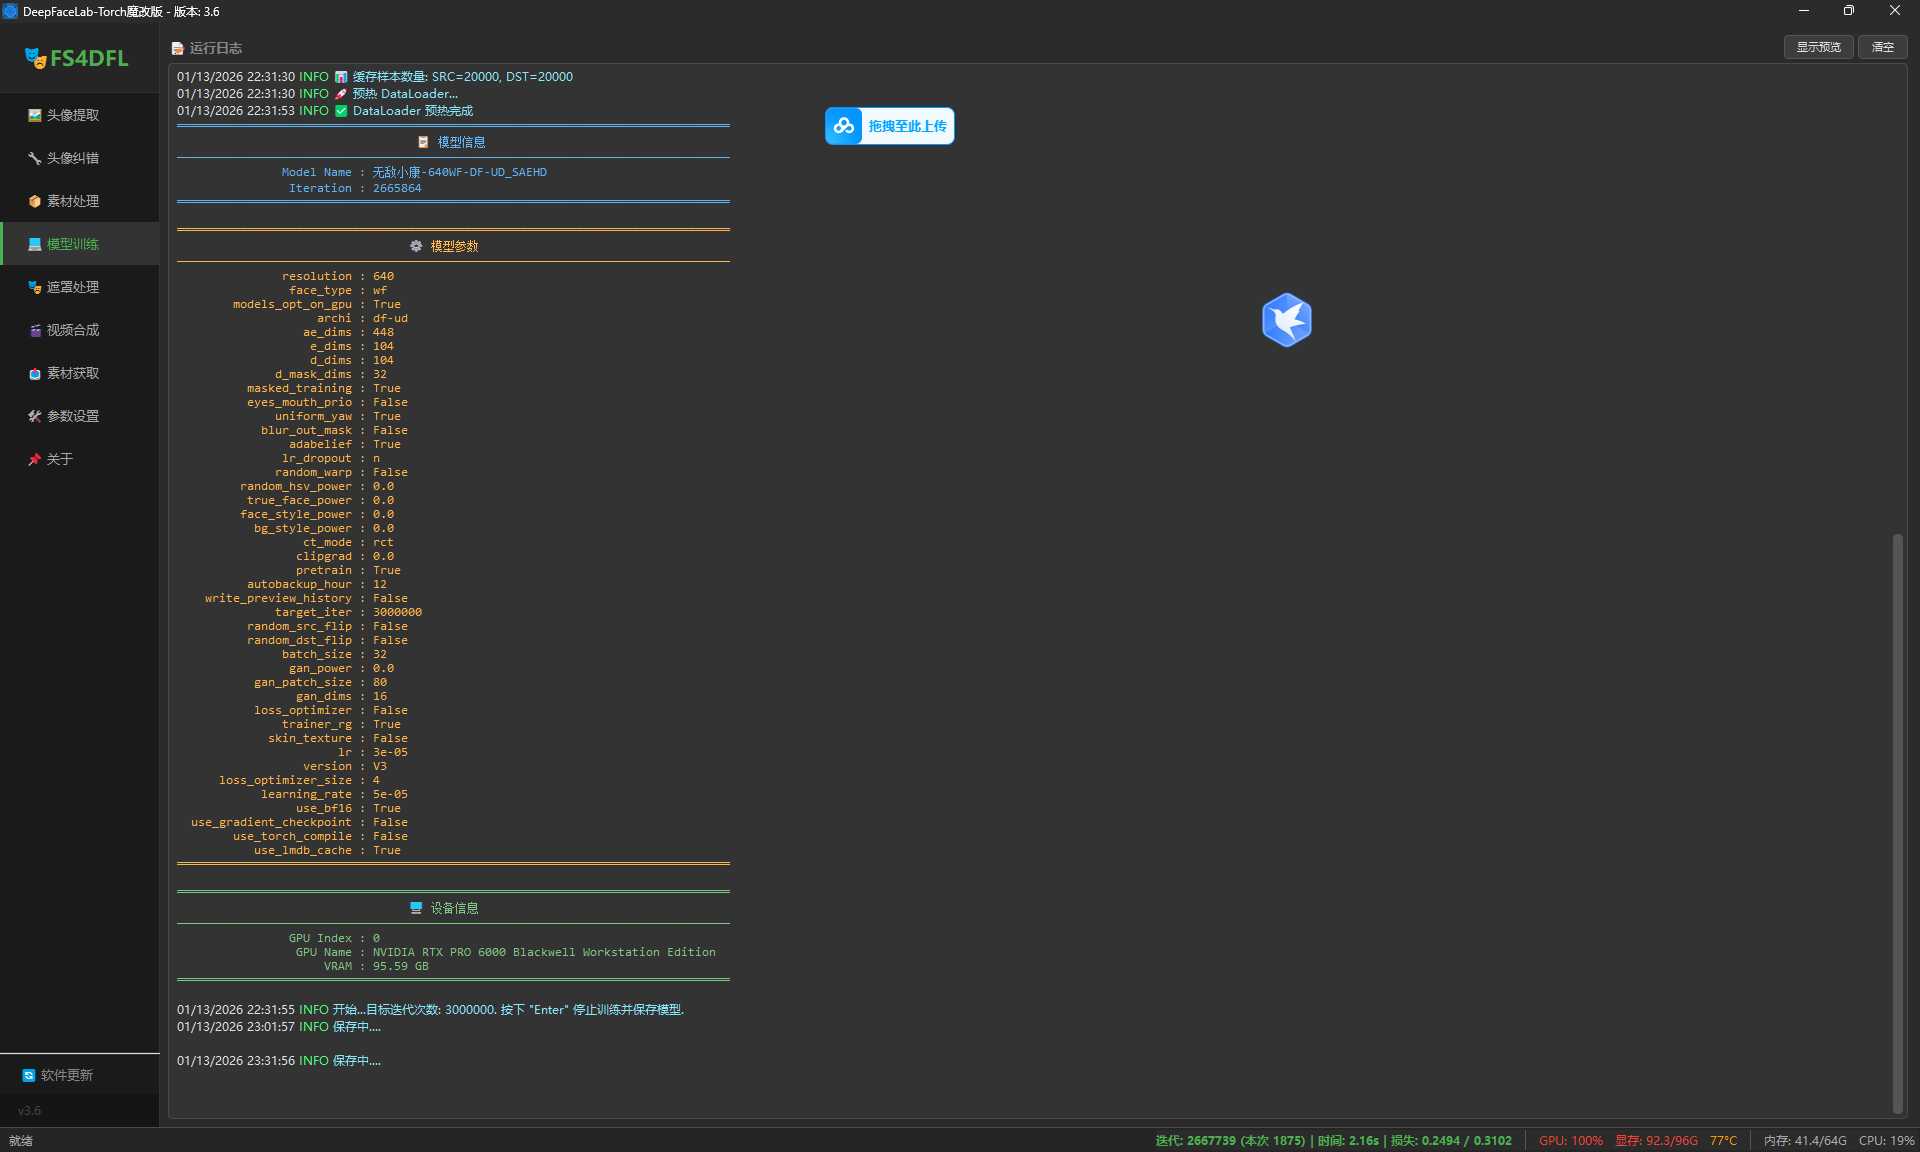The height and width of the screenshot is (1152, 1920).
Task: Open the 参数设置 settings page
Action: [x=72, y=416]
